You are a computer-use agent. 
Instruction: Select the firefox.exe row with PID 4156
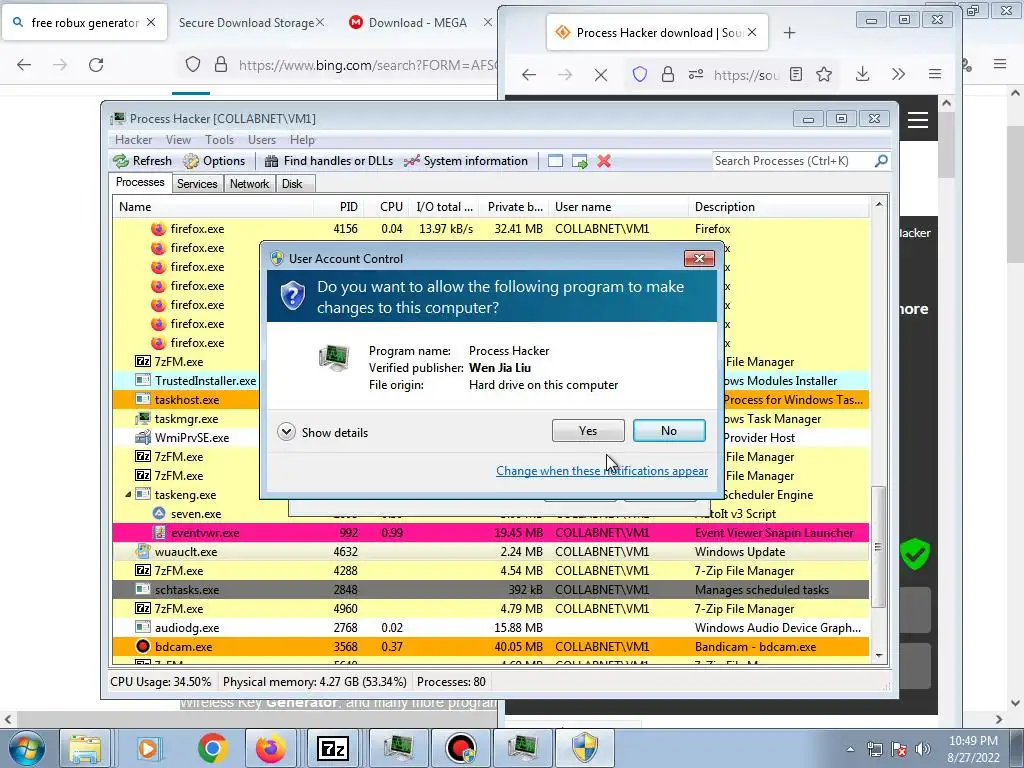click(x=490, y=229)
